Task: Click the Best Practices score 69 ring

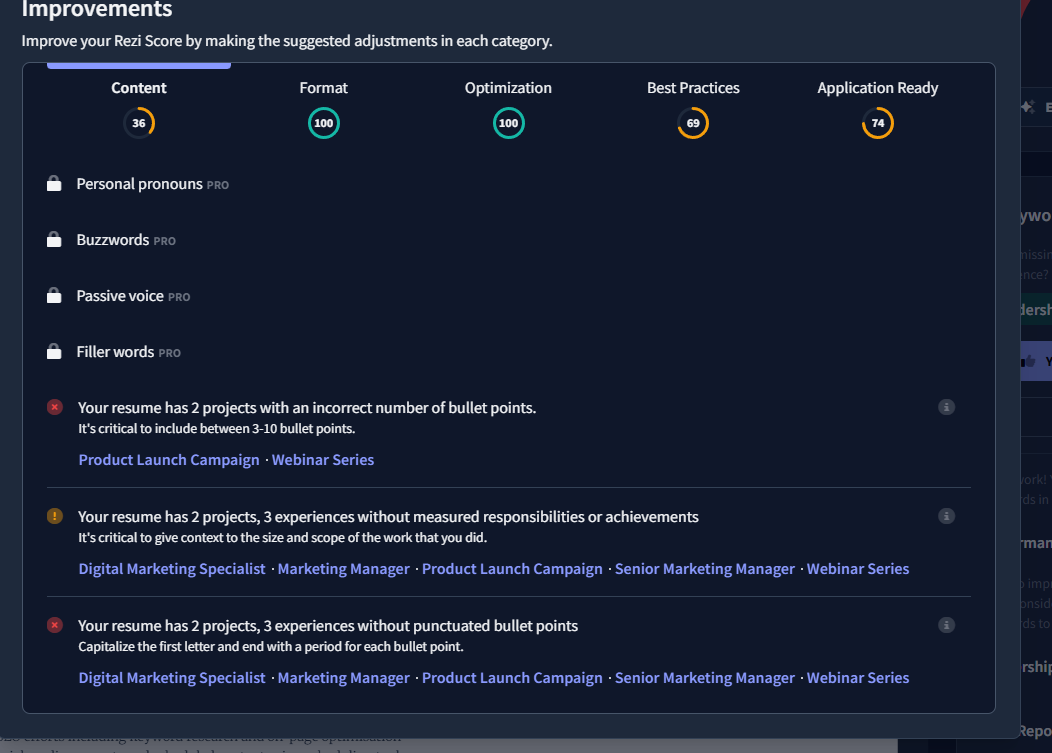Action: point(693,123)
